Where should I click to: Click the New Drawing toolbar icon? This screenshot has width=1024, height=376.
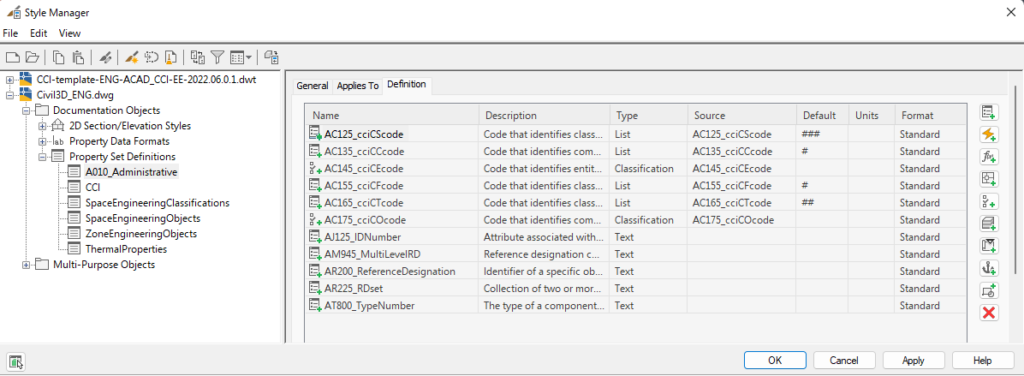coord(12,57)
